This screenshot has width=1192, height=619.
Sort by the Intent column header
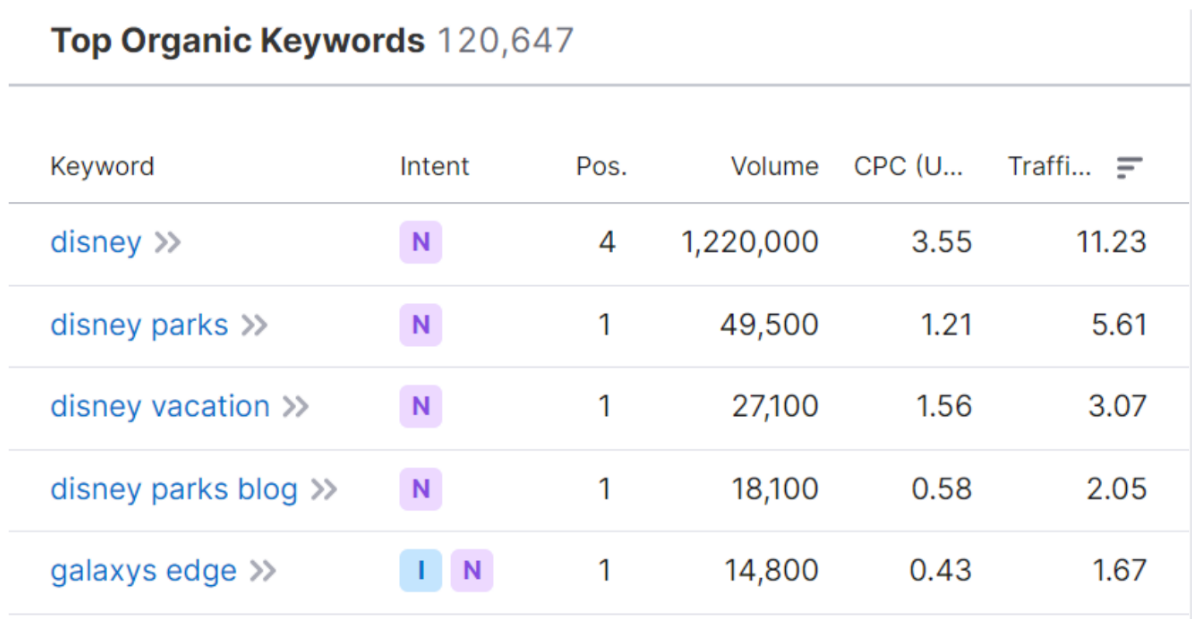tap(435, 167)
